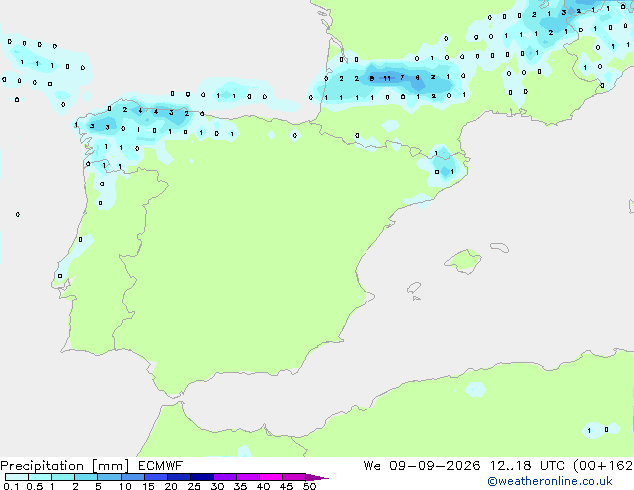Screen dimensions: 634x490
Task: Select the 12..18 UTC time range text
Action: click(526, 466)
